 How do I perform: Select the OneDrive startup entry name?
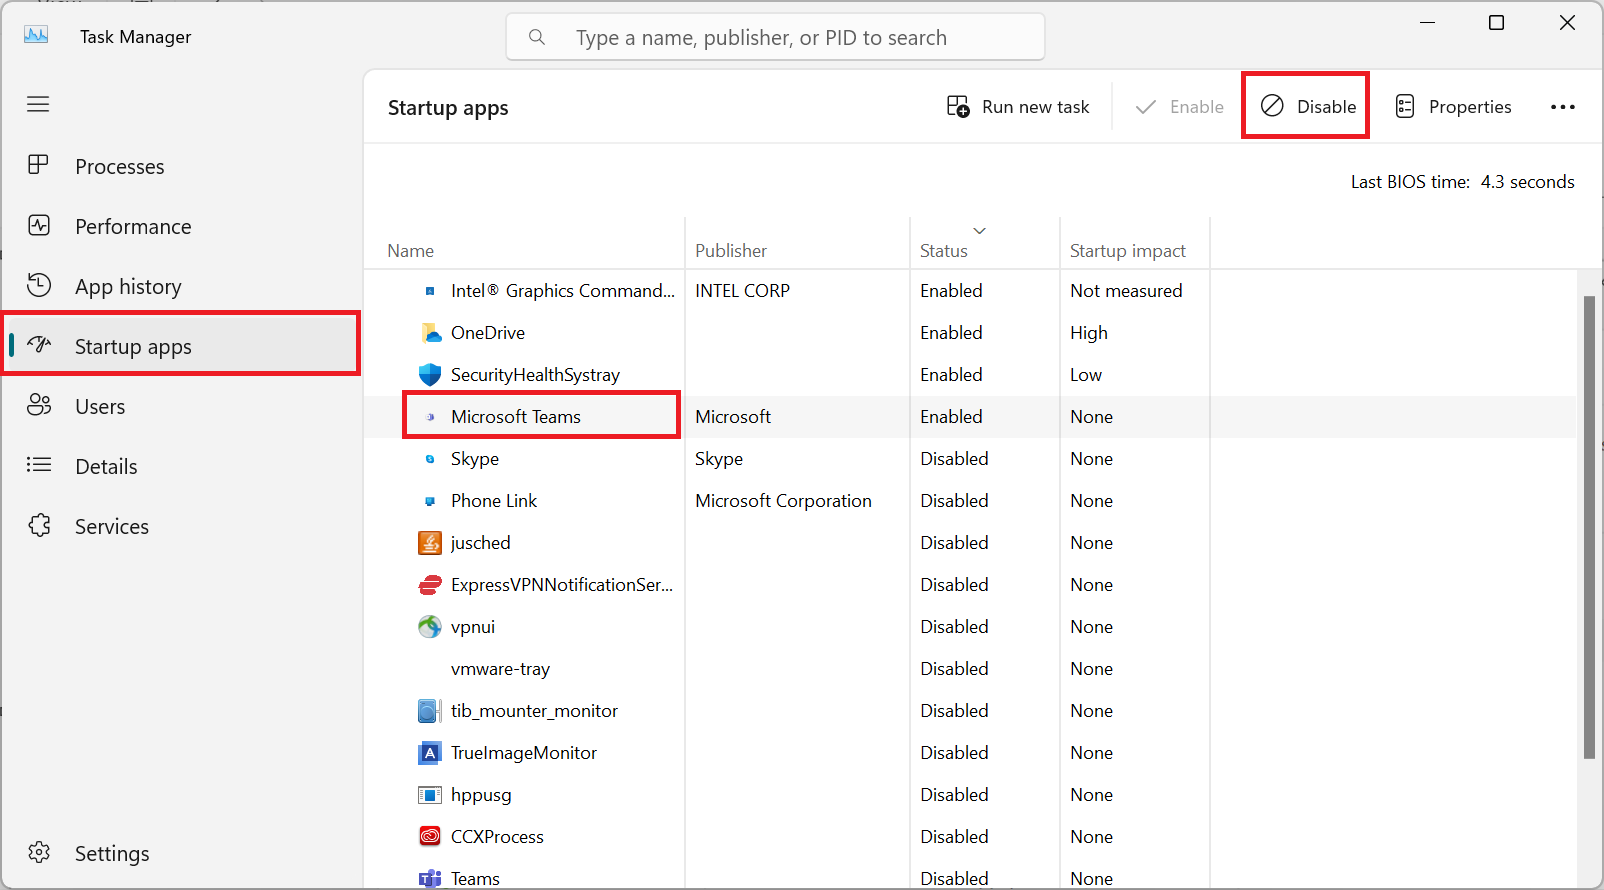(488, 333)
